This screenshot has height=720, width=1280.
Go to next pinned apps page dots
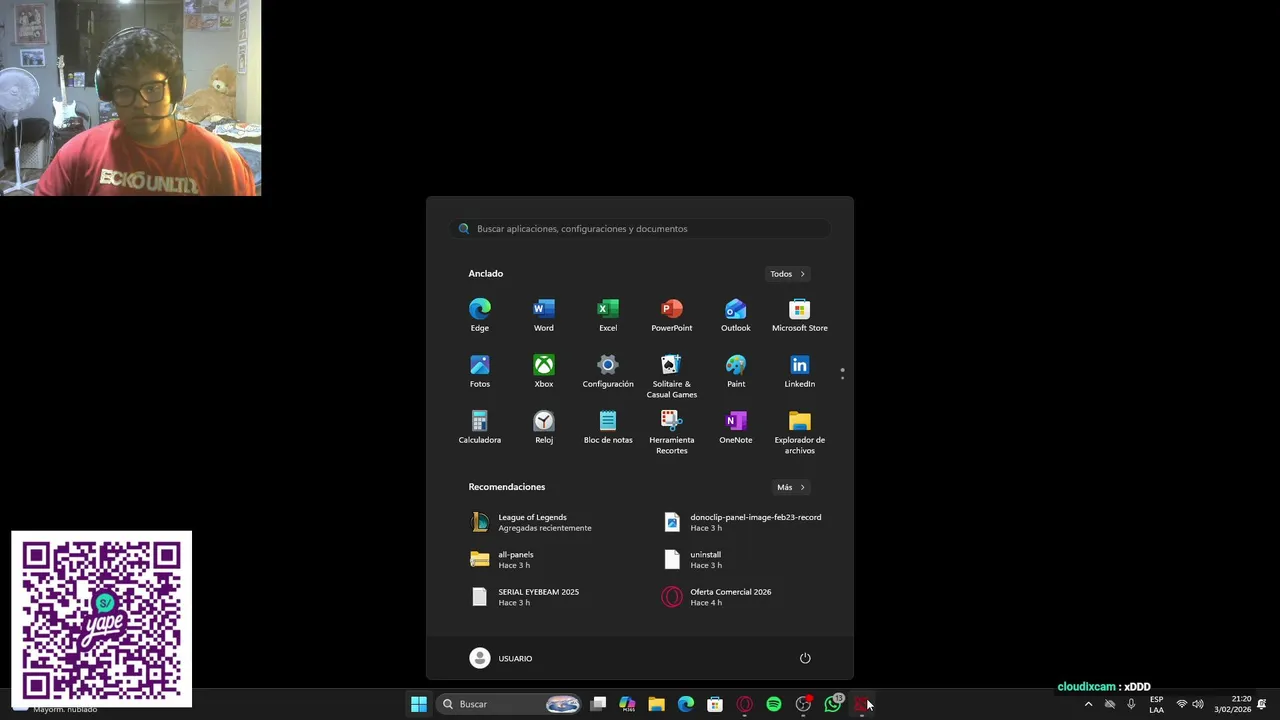click(x=843, y=374)
